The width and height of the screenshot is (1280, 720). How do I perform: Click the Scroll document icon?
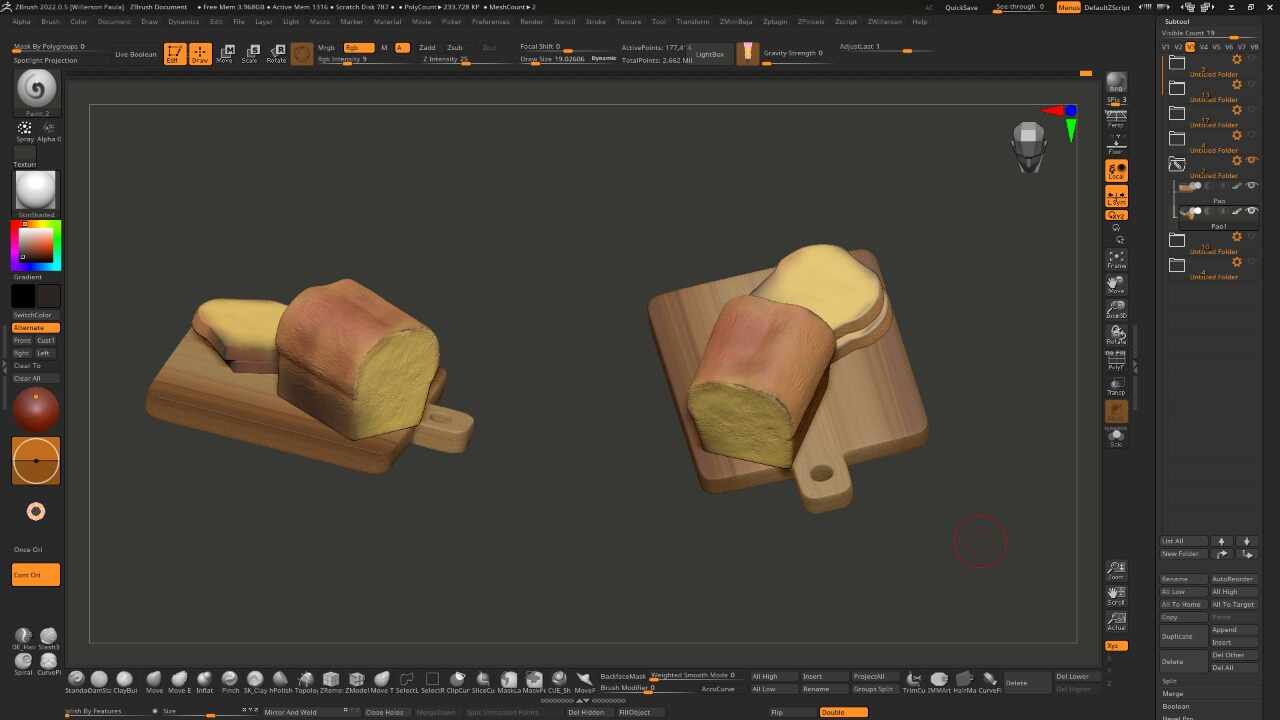1116,595
